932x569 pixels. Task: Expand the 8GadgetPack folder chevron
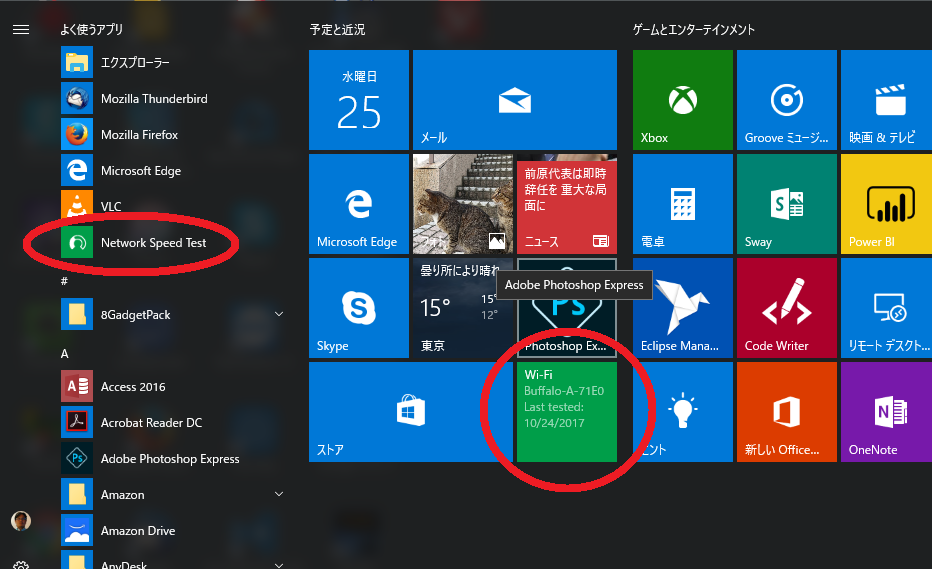(x=279, y=314)
